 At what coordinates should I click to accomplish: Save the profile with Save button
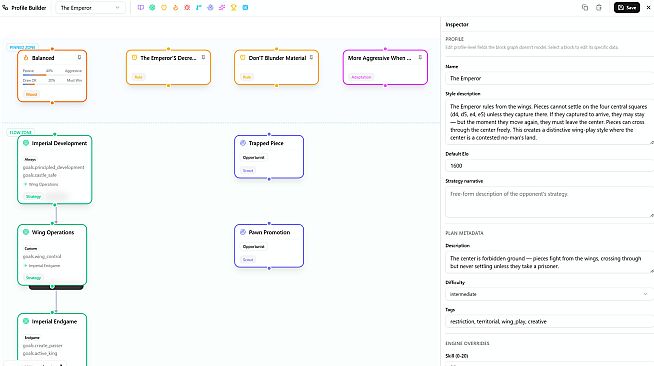(626, 8)
